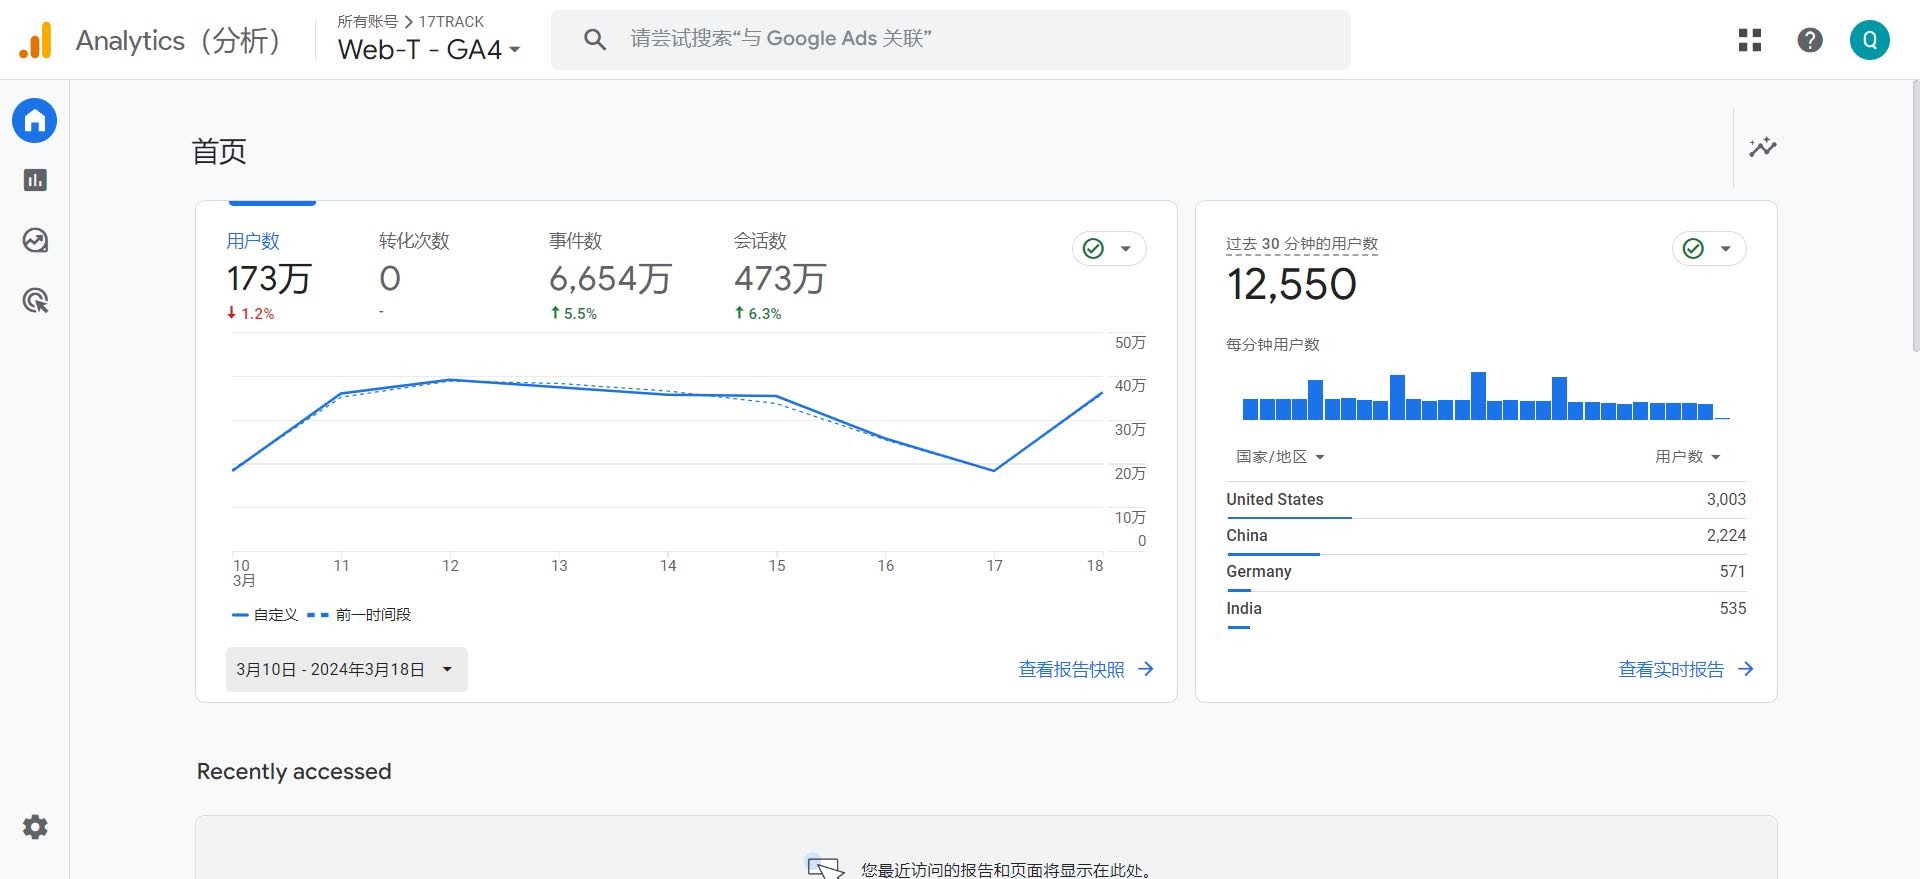Screen dimensions: 1920x879
Task: Select the 用户数 metric tab
Action: (269, 277)
